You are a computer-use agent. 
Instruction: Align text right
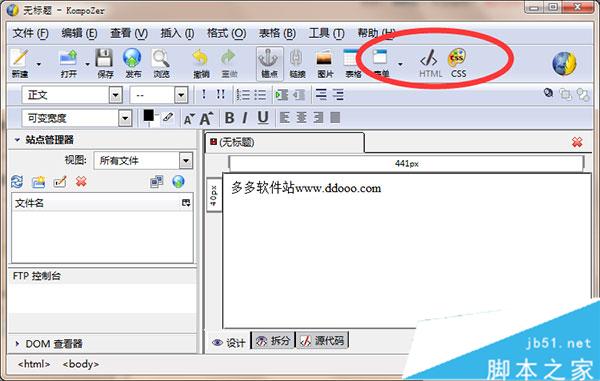pos(318,117)
